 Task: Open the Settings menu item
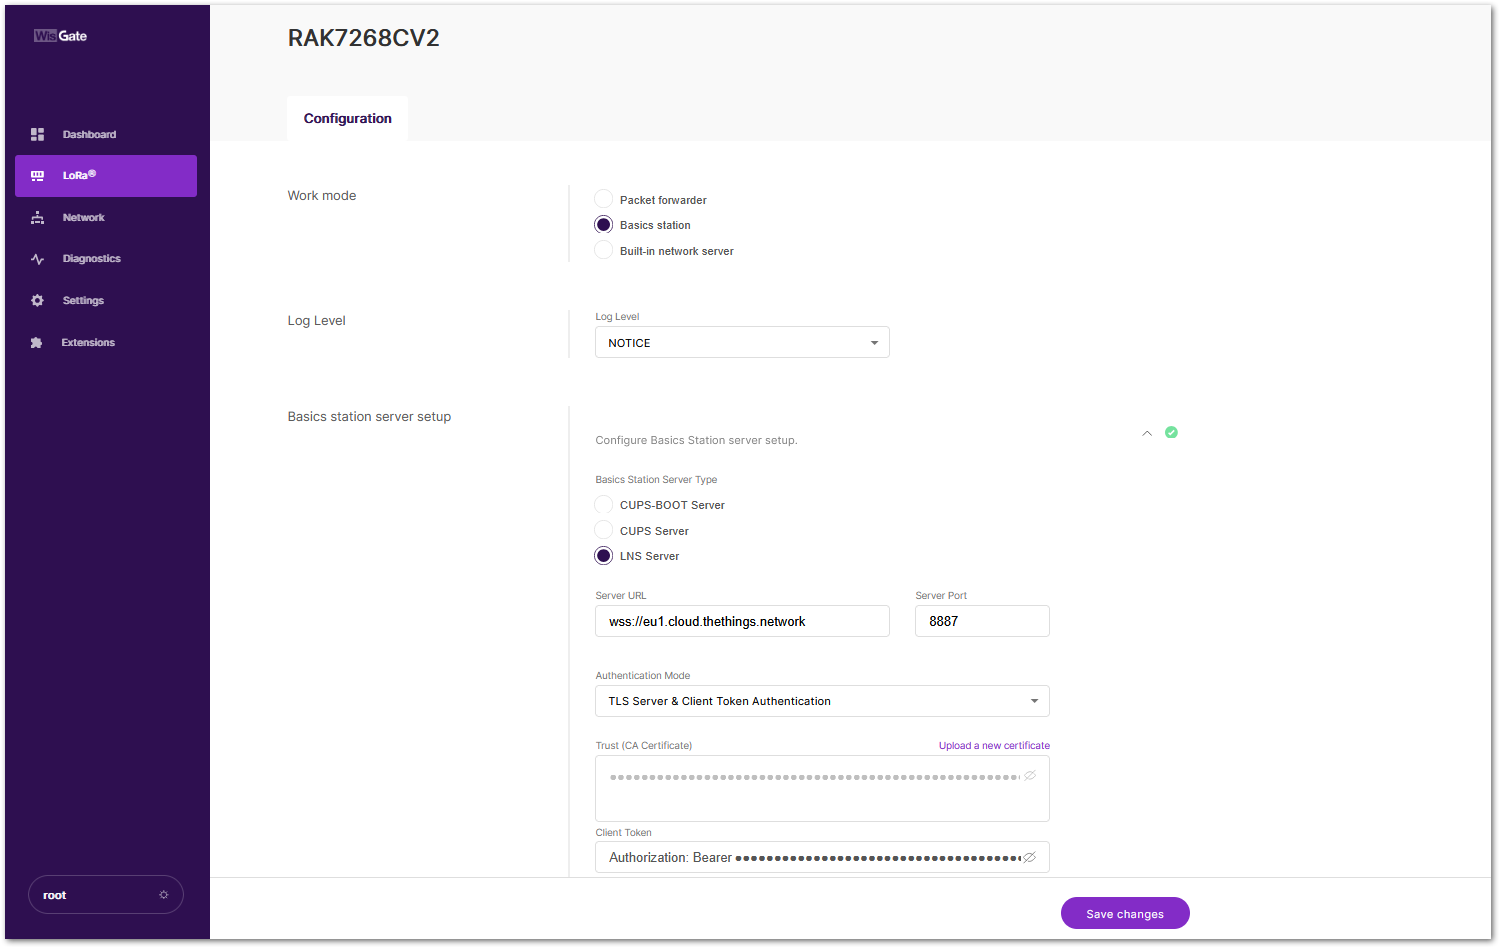106,300
